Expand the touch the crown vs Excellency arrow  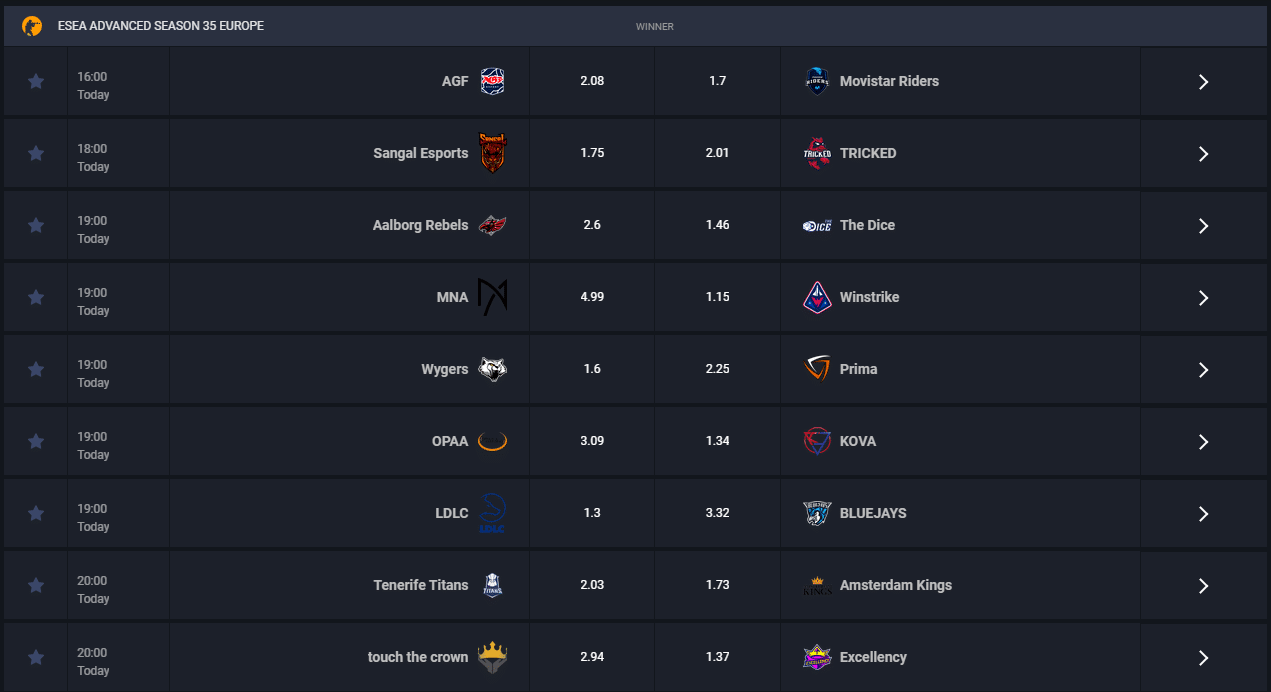click(x=1204, y=658)
